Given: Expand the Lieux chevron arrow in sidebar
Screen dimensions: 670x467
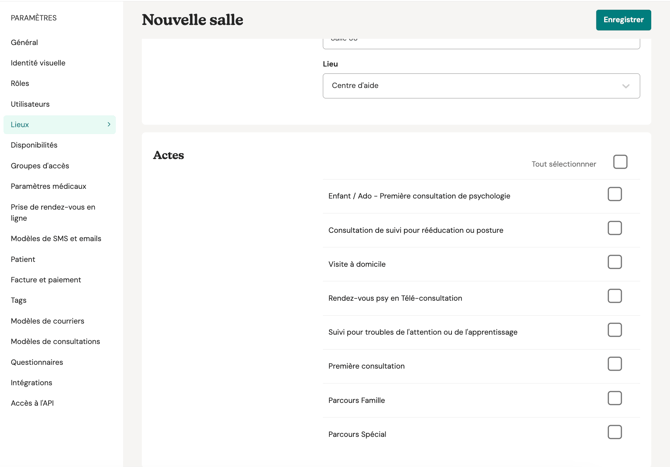Looking at the screenshot, I should point(109,125).
